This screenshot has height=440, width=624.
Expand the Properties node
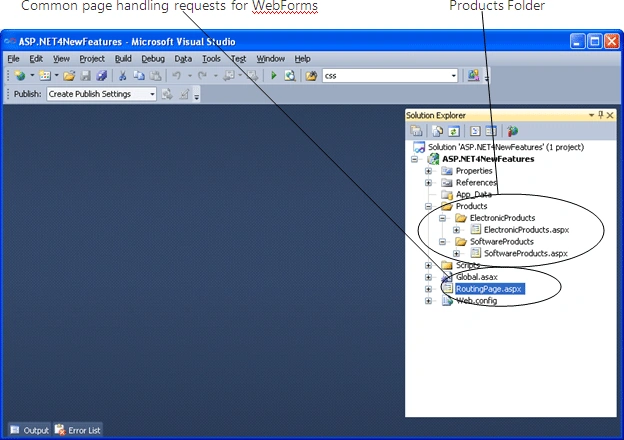[x=428, y=171]
